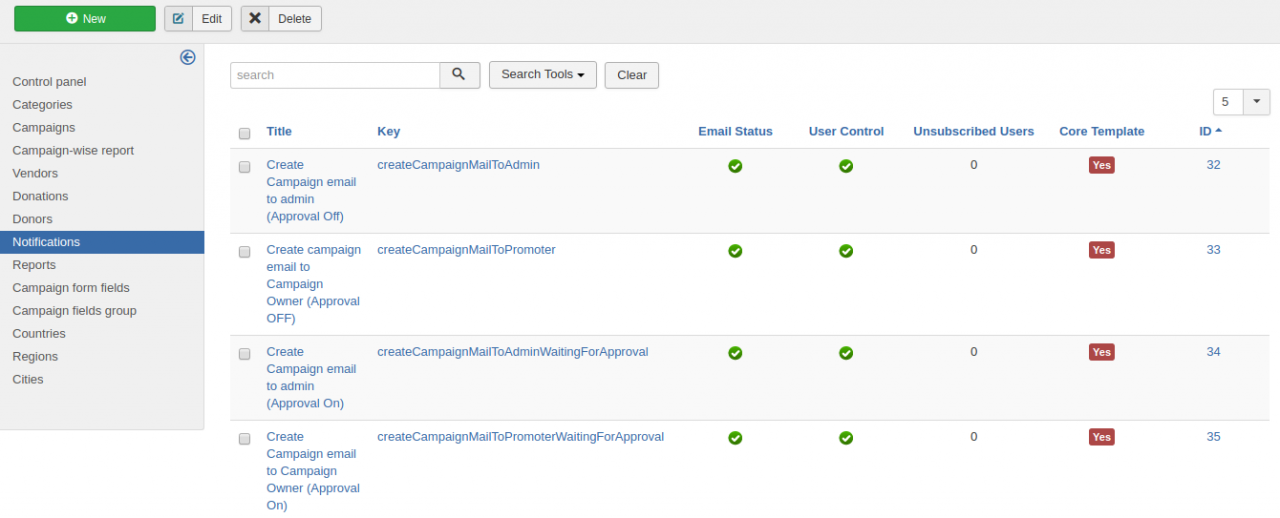Toggle User Control checkmark for createCampaignMailToPromoter
1280x518 pixels.
[x=846, y=251]
